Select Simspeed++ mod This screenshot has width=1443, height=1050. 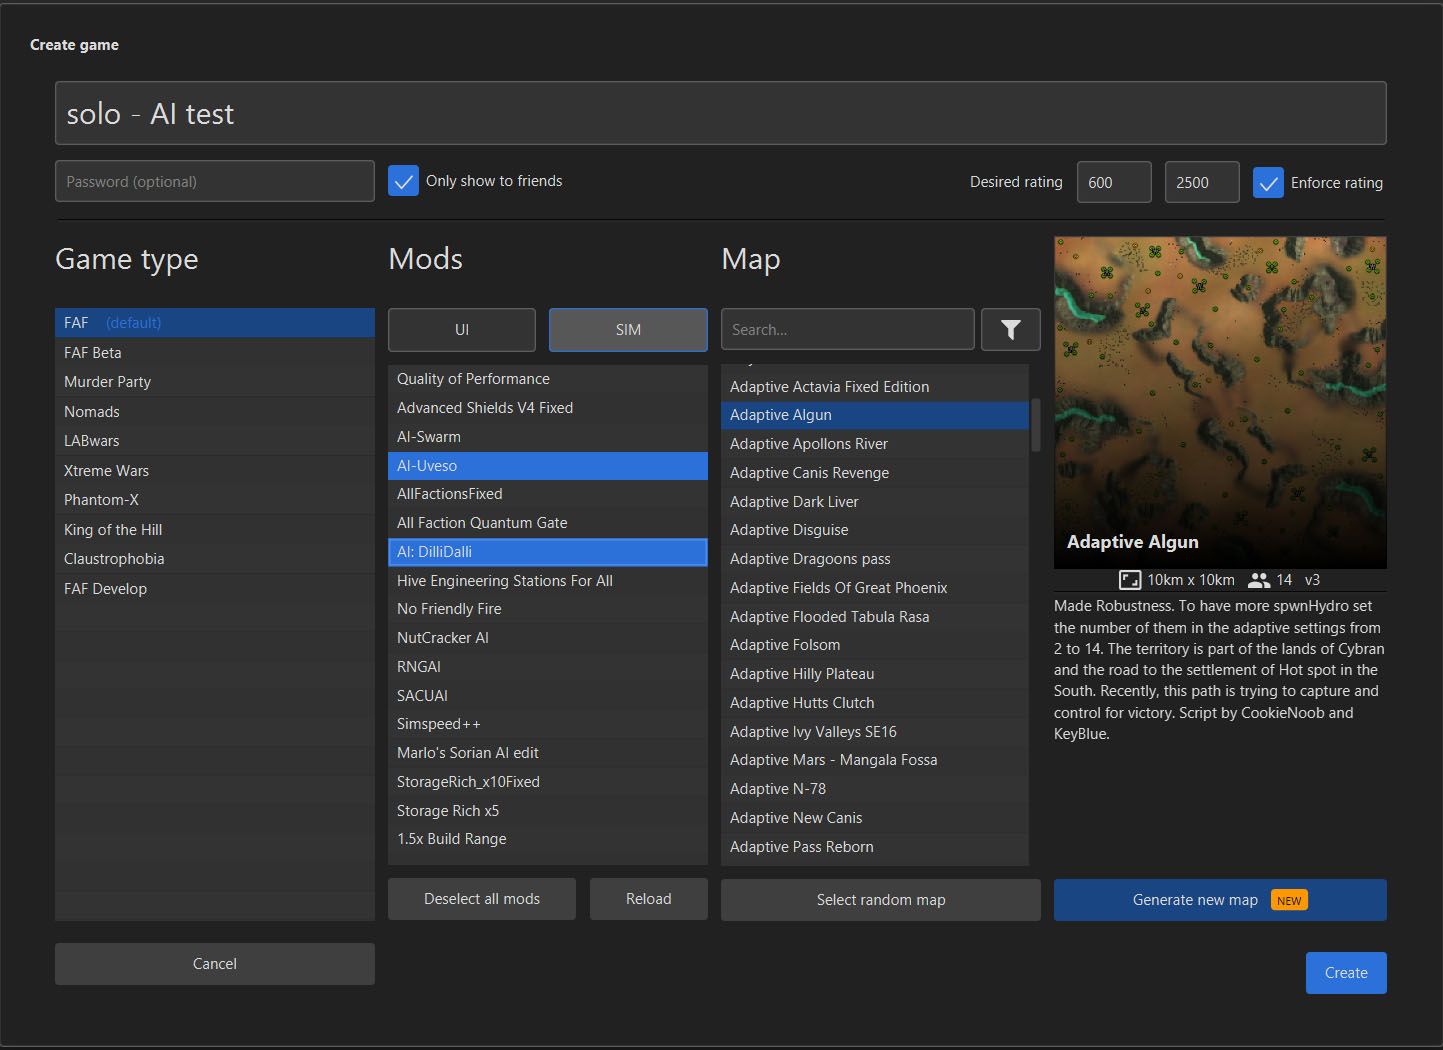(x=548, y=723)
